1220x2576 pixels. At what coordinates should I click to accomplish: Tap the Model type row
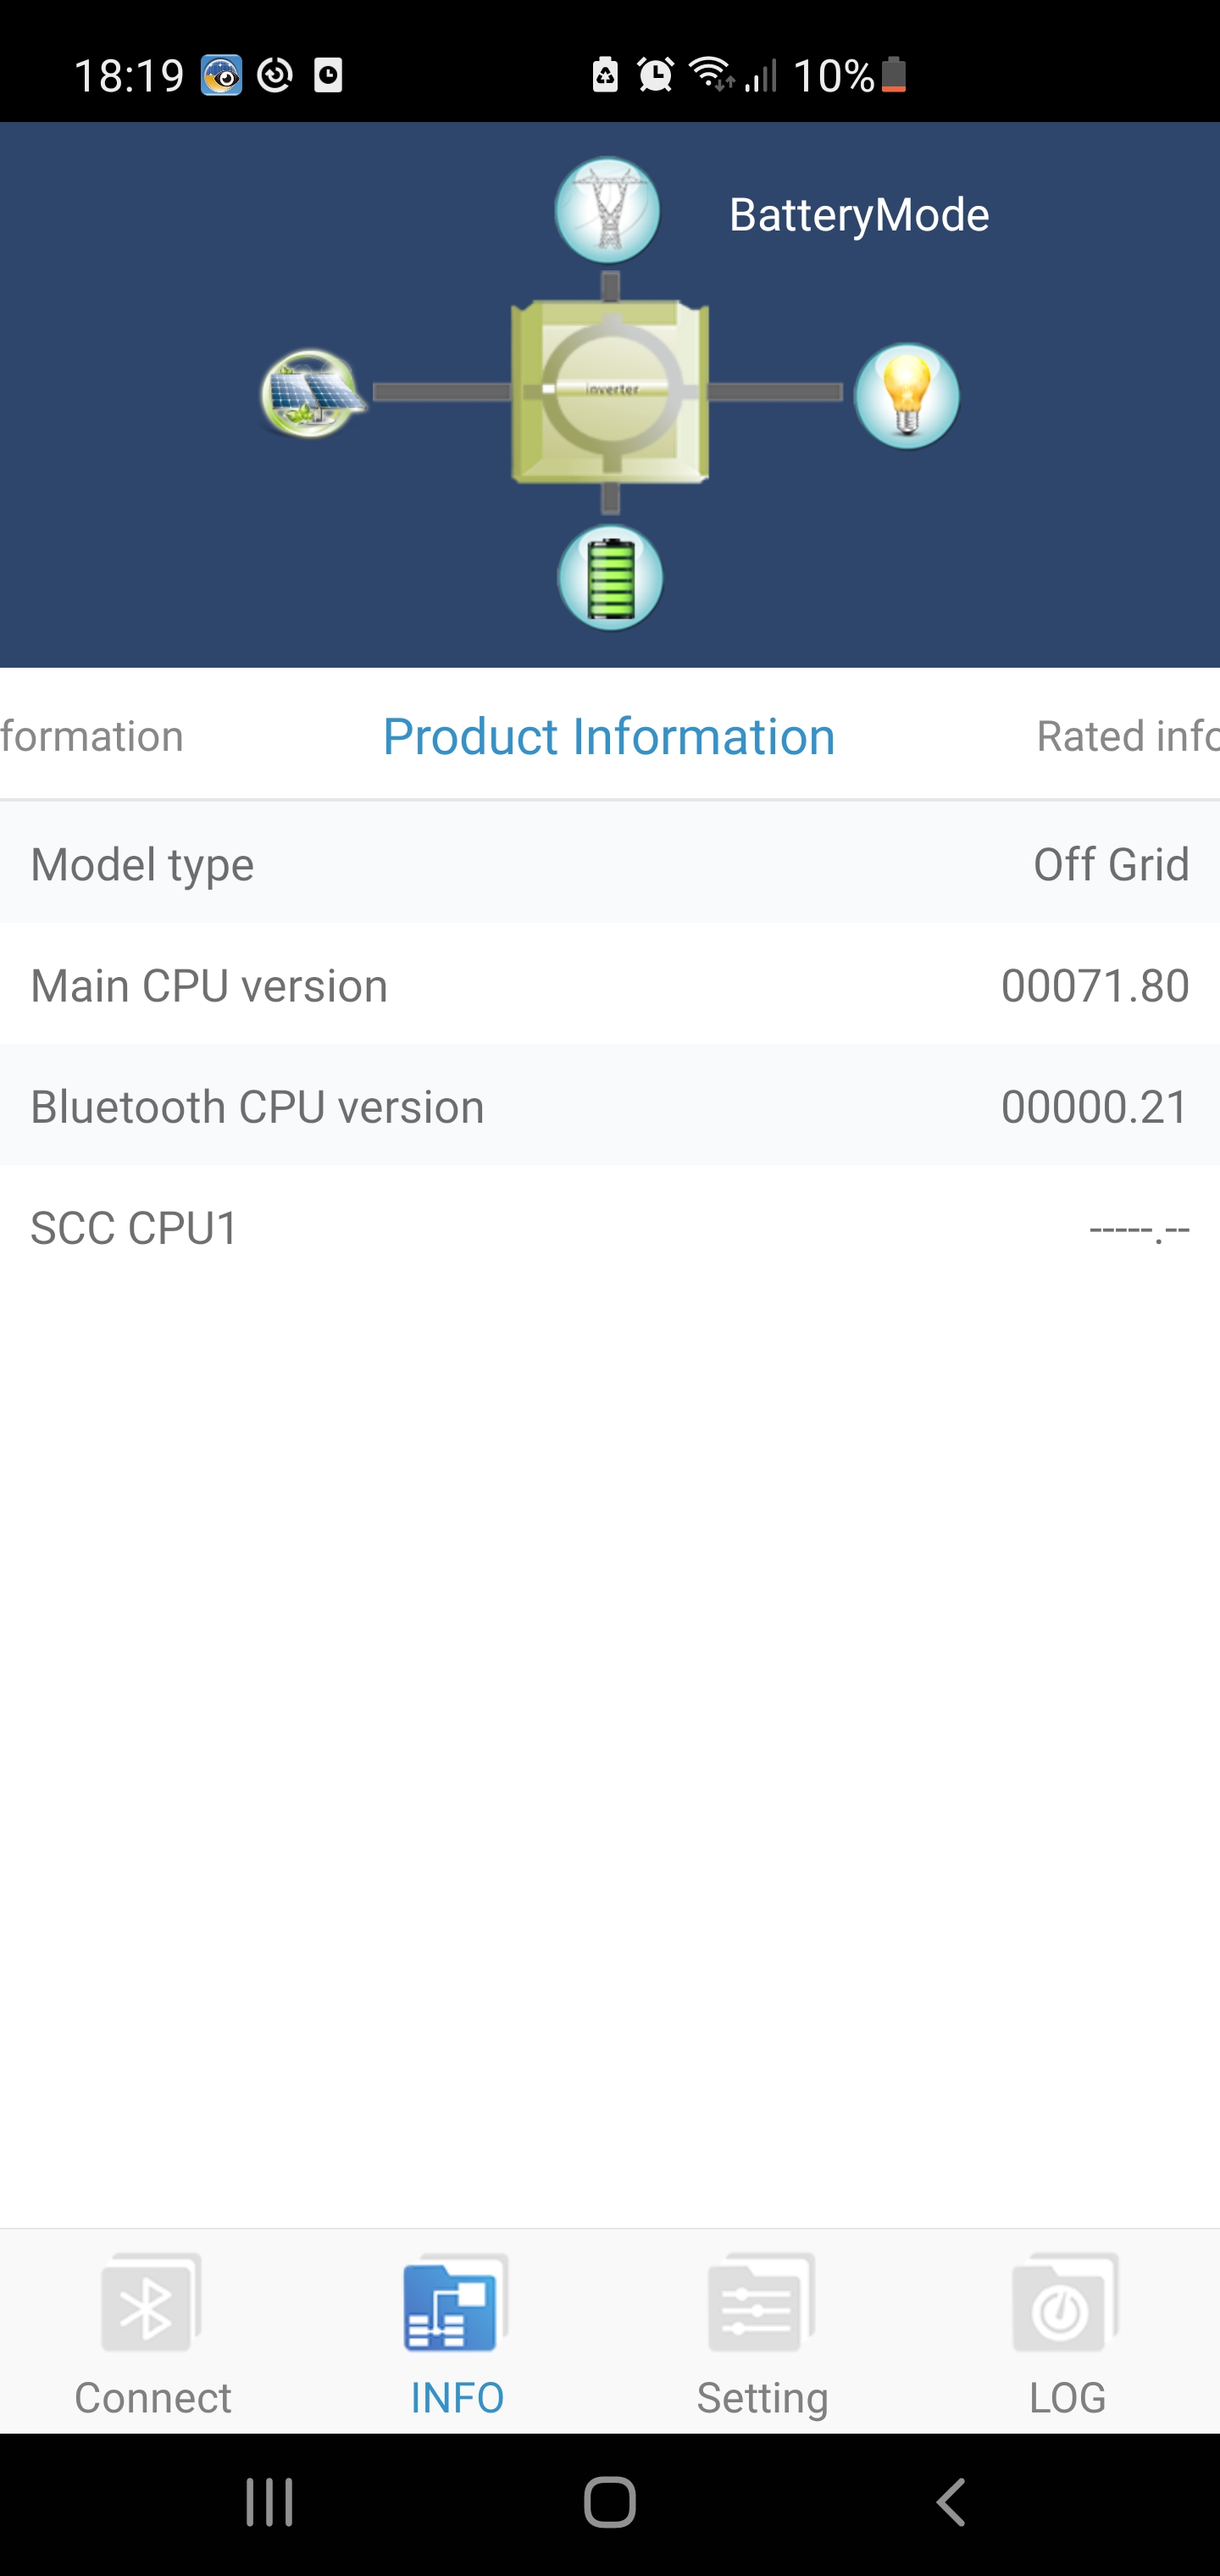[x=610, y=865]
